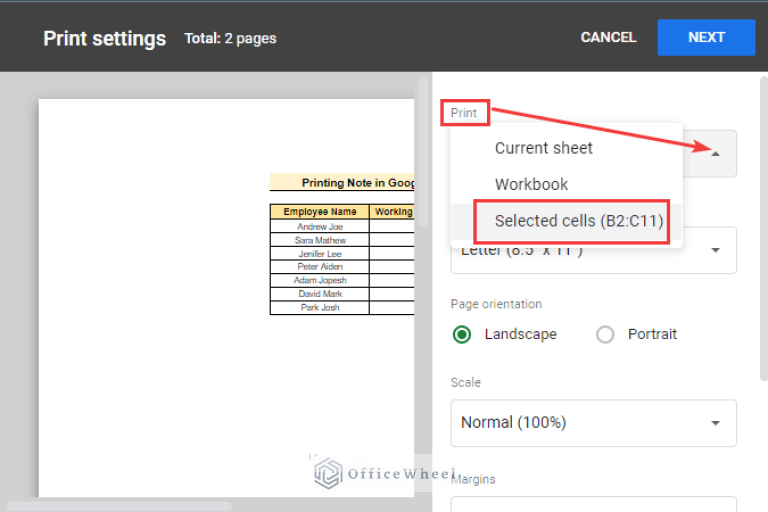Click the settings panel vertical scrollbar
The width and height of the screenshot is (768, 512).
764,228
